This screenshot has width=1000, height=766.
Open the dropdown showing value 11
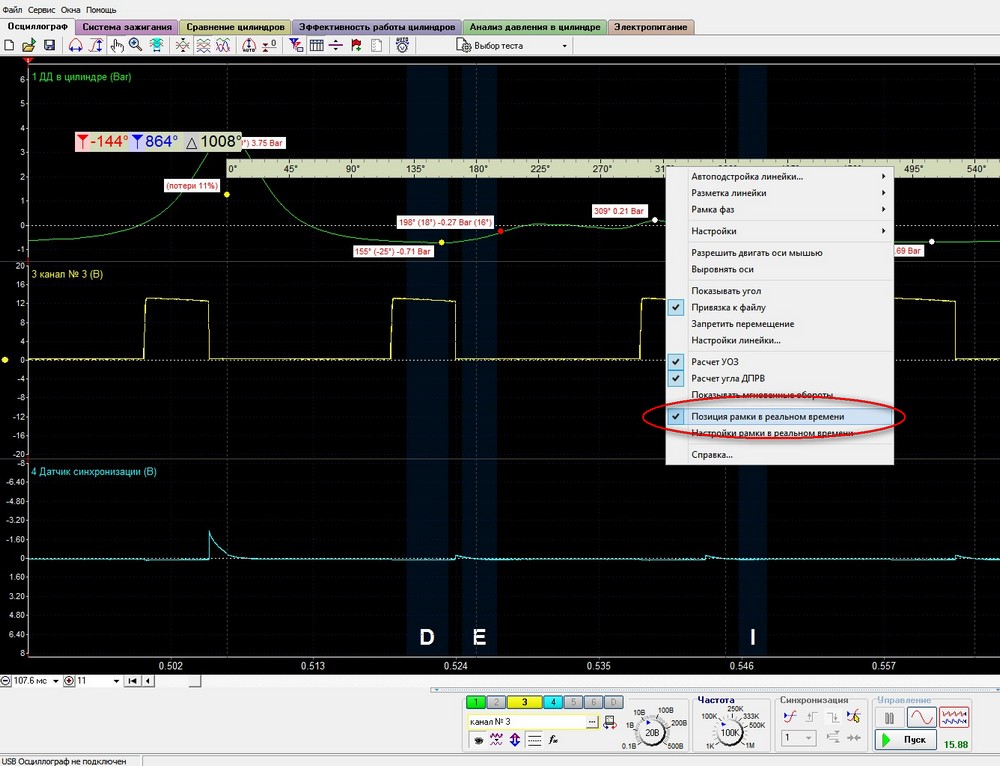point(115,681)
